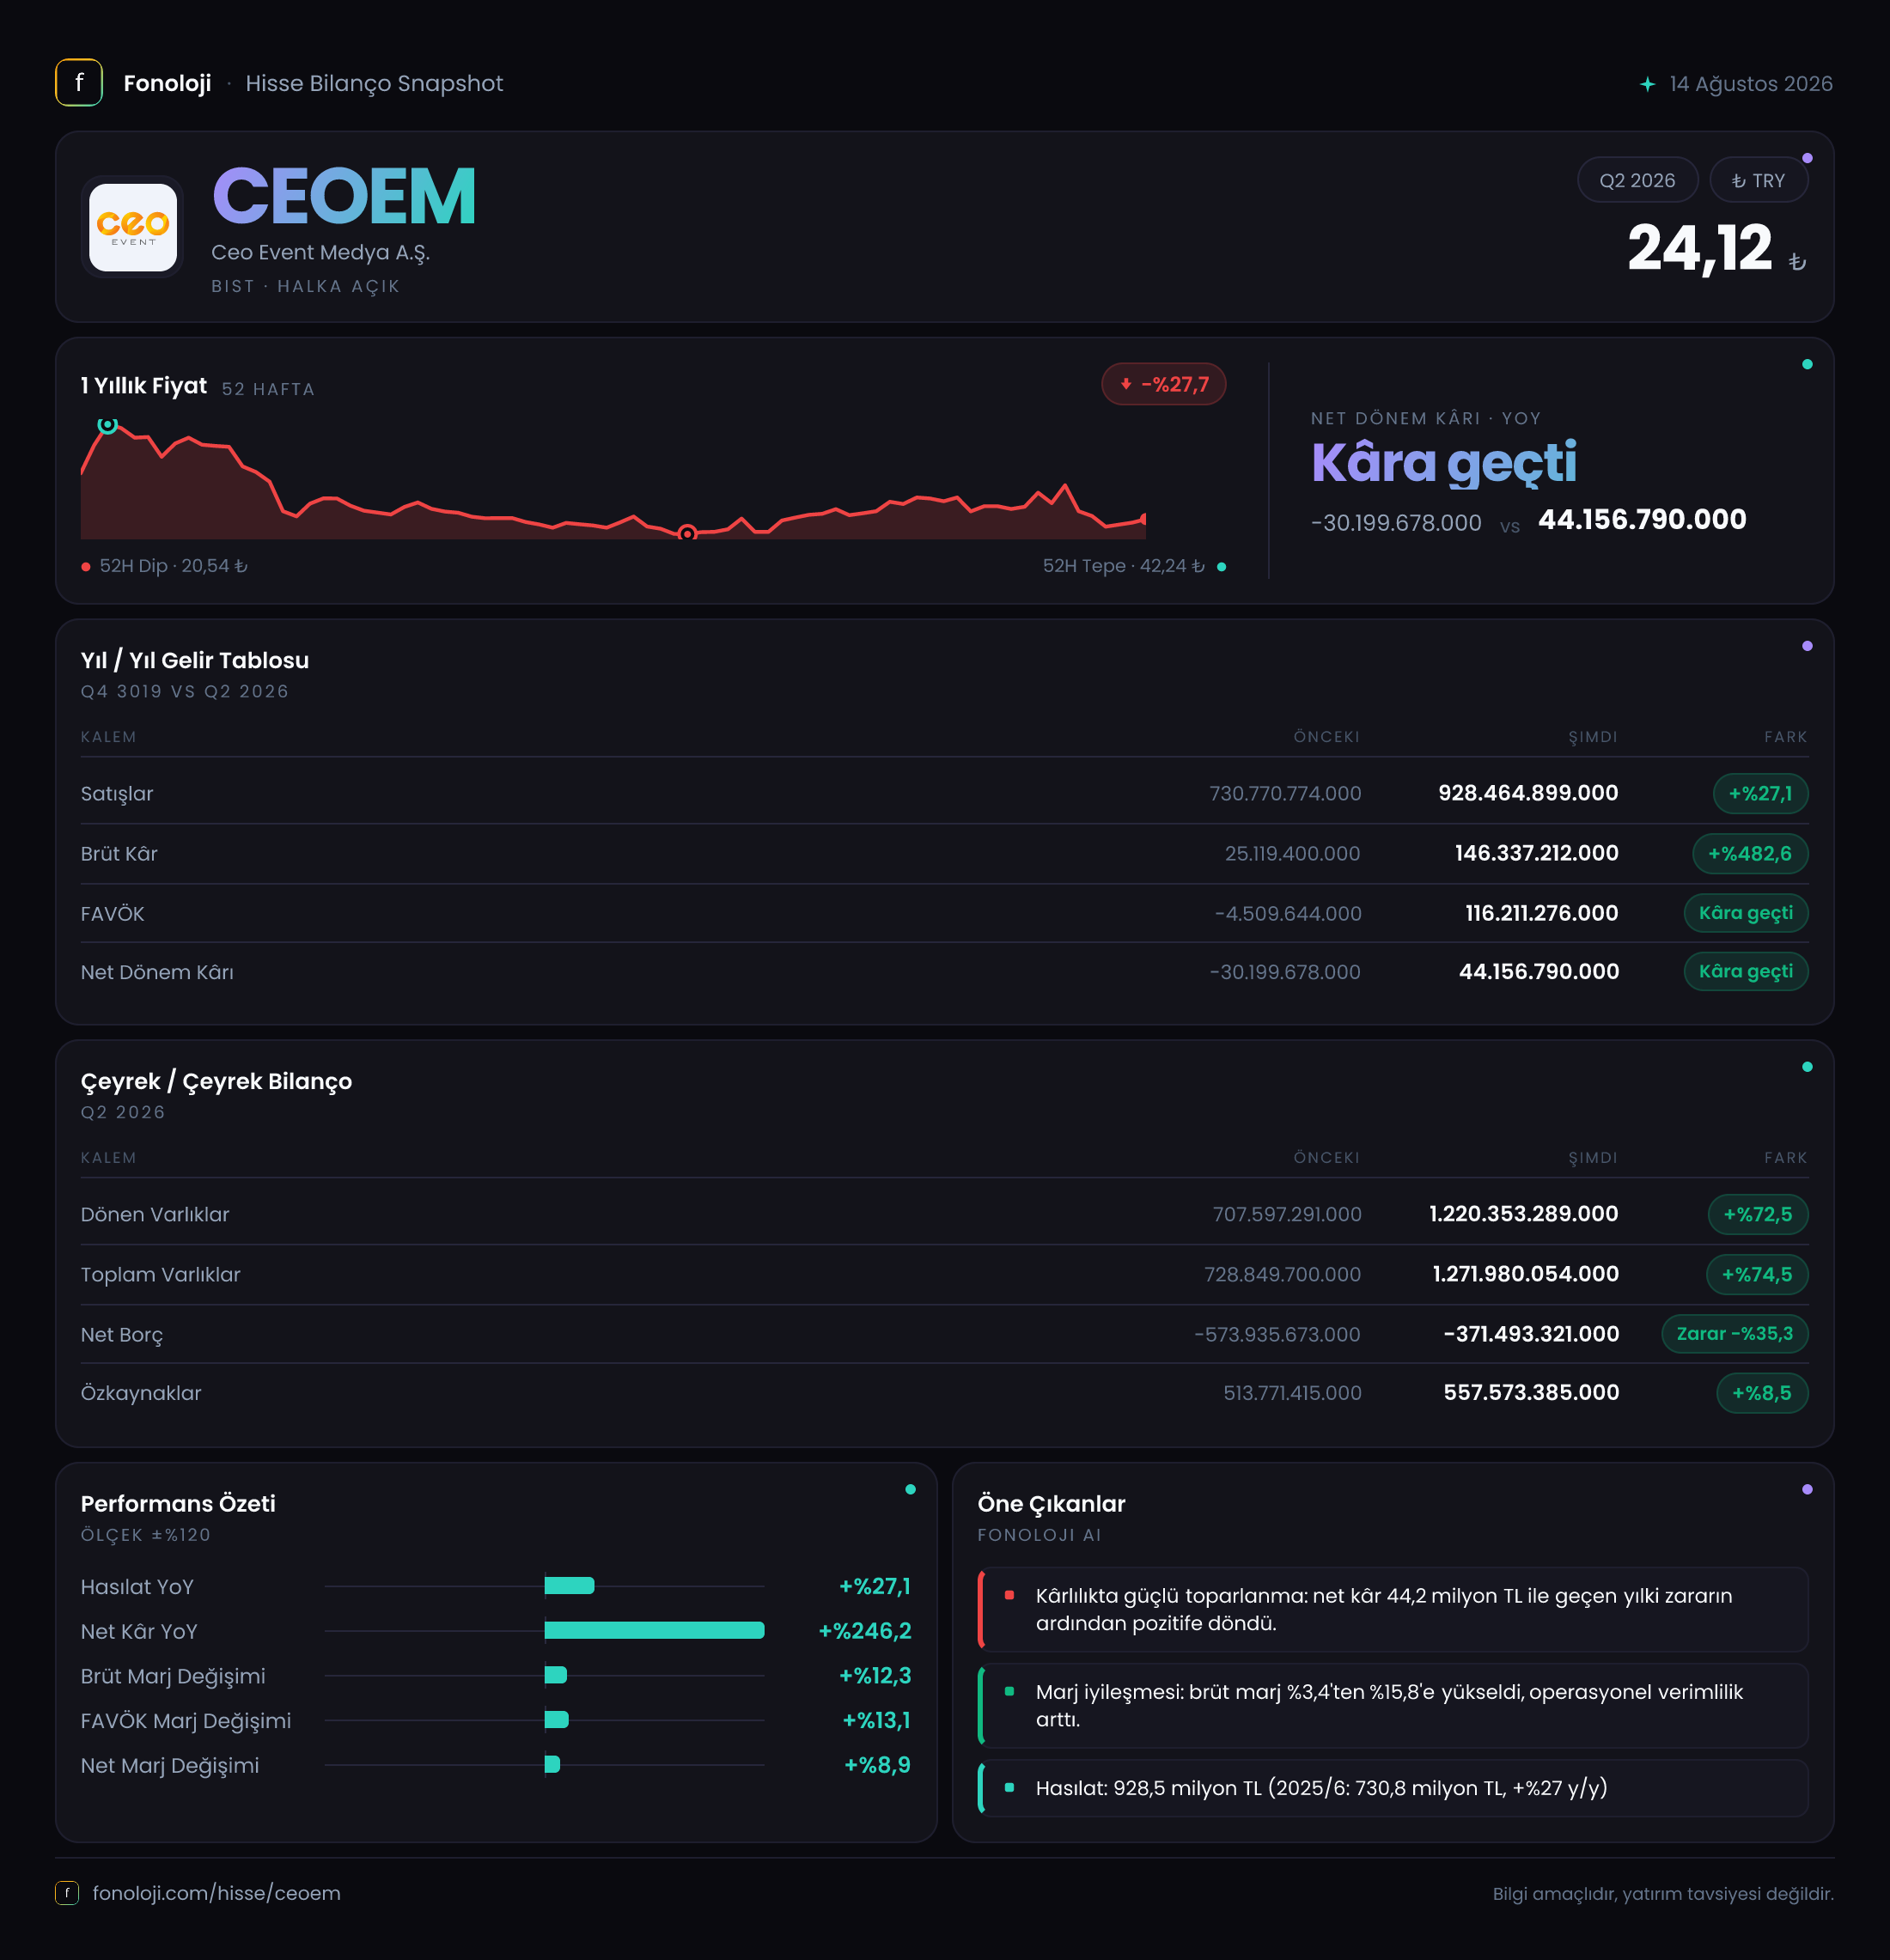Screen dimensions: 1890x1960
Task: Click the +%72,5 badge for Dönen Varlıklar
Action: pyautogui.click(x=1757, y=1214)
